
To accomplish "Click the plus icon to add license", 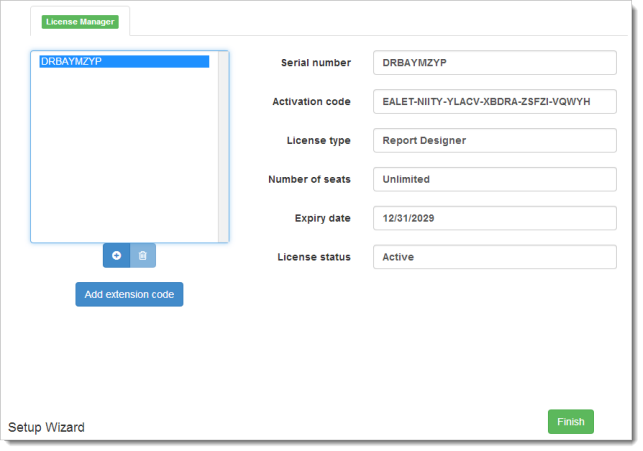I will pos(116,256).
